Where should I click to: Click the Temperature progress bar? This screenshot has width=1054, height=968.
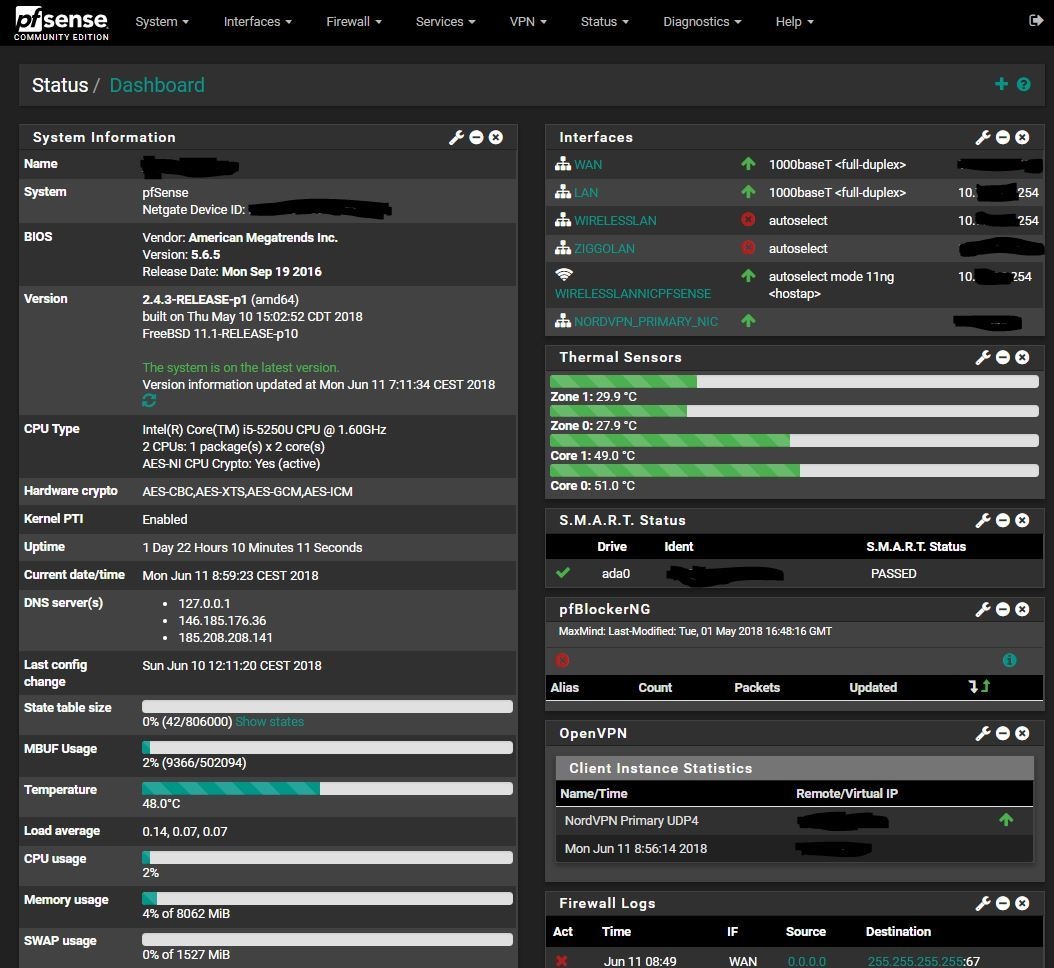pos(327,789)
